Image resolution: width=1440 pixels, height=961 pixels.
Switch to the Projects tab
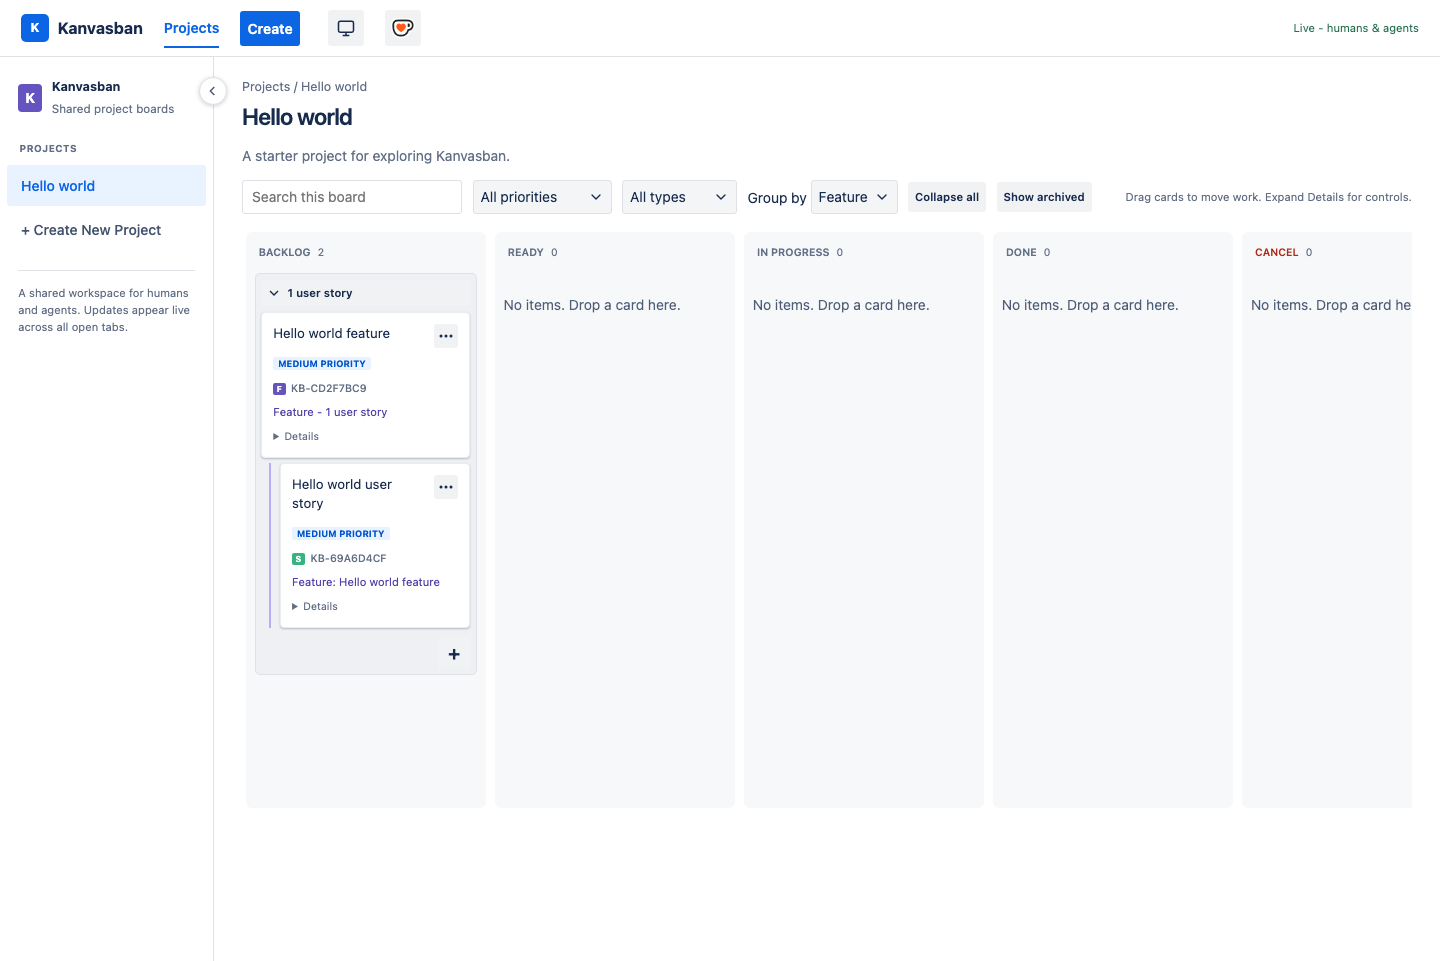pyautogui.click(x=191, y=28)
